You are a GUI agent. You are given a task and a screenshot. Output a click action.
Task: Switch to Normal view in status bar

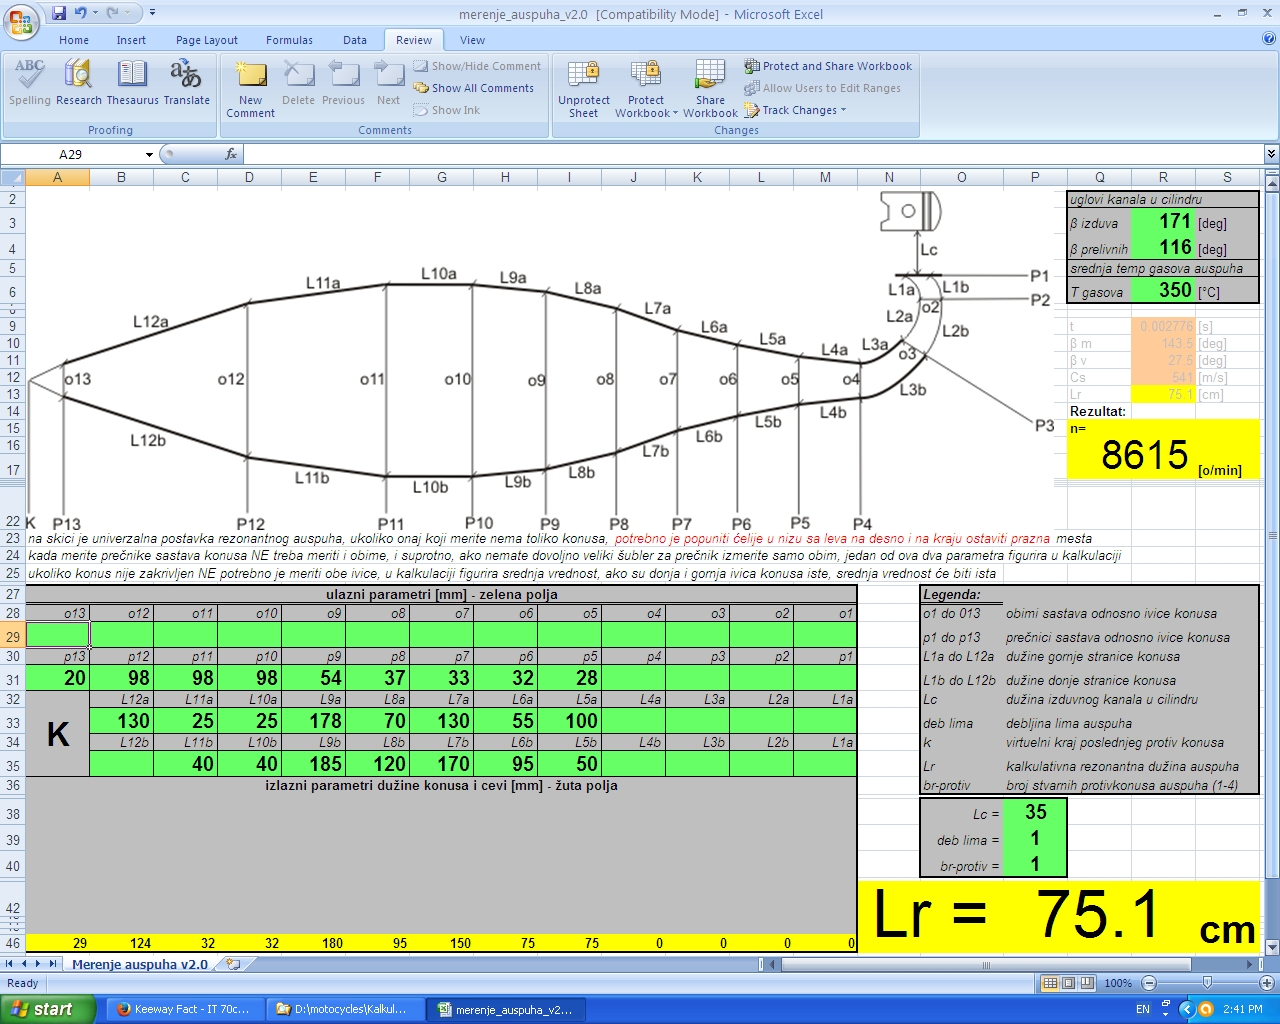coord(1050,983)
